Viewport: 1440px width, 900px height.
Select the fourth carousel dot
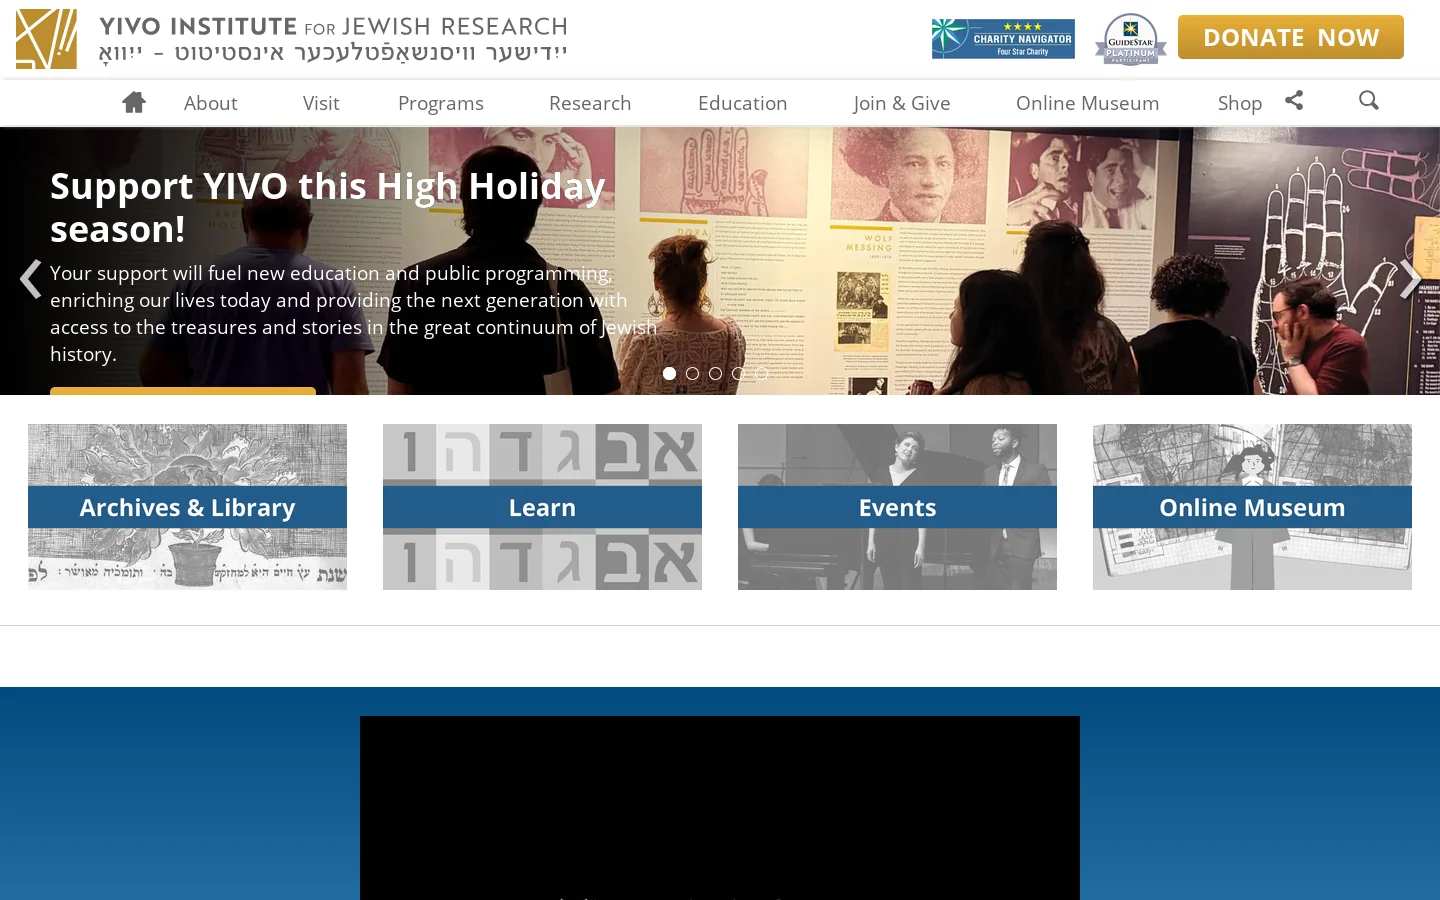(738, 373)
